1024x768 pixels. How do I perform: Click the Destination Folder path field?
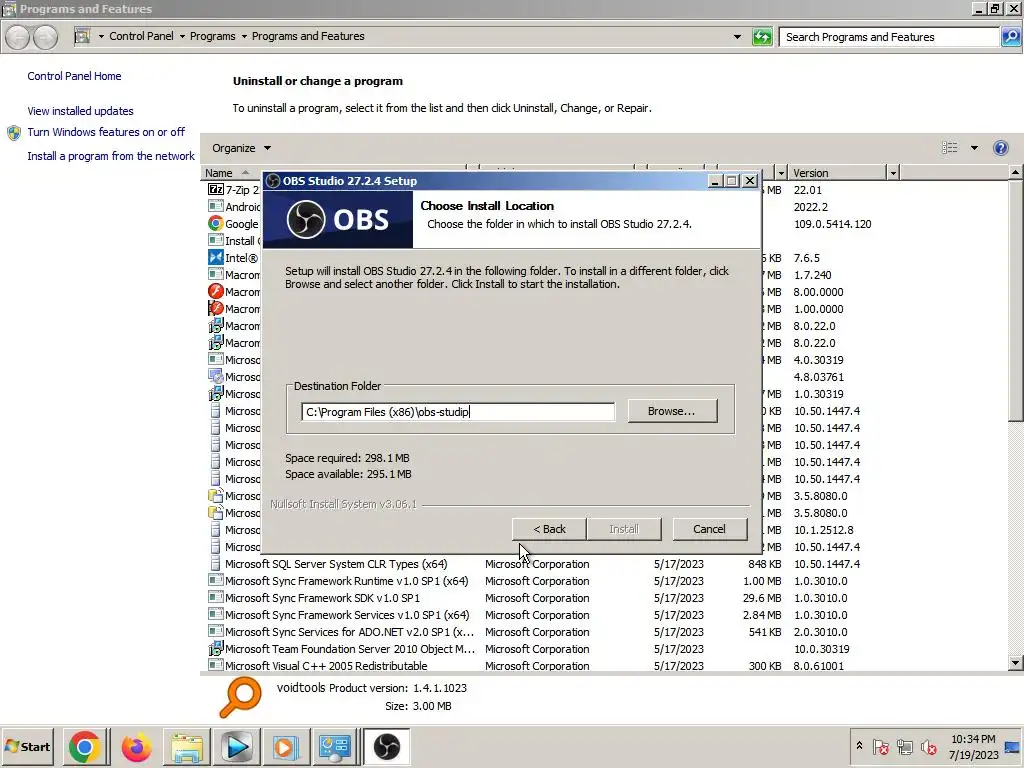click(457, 412)
